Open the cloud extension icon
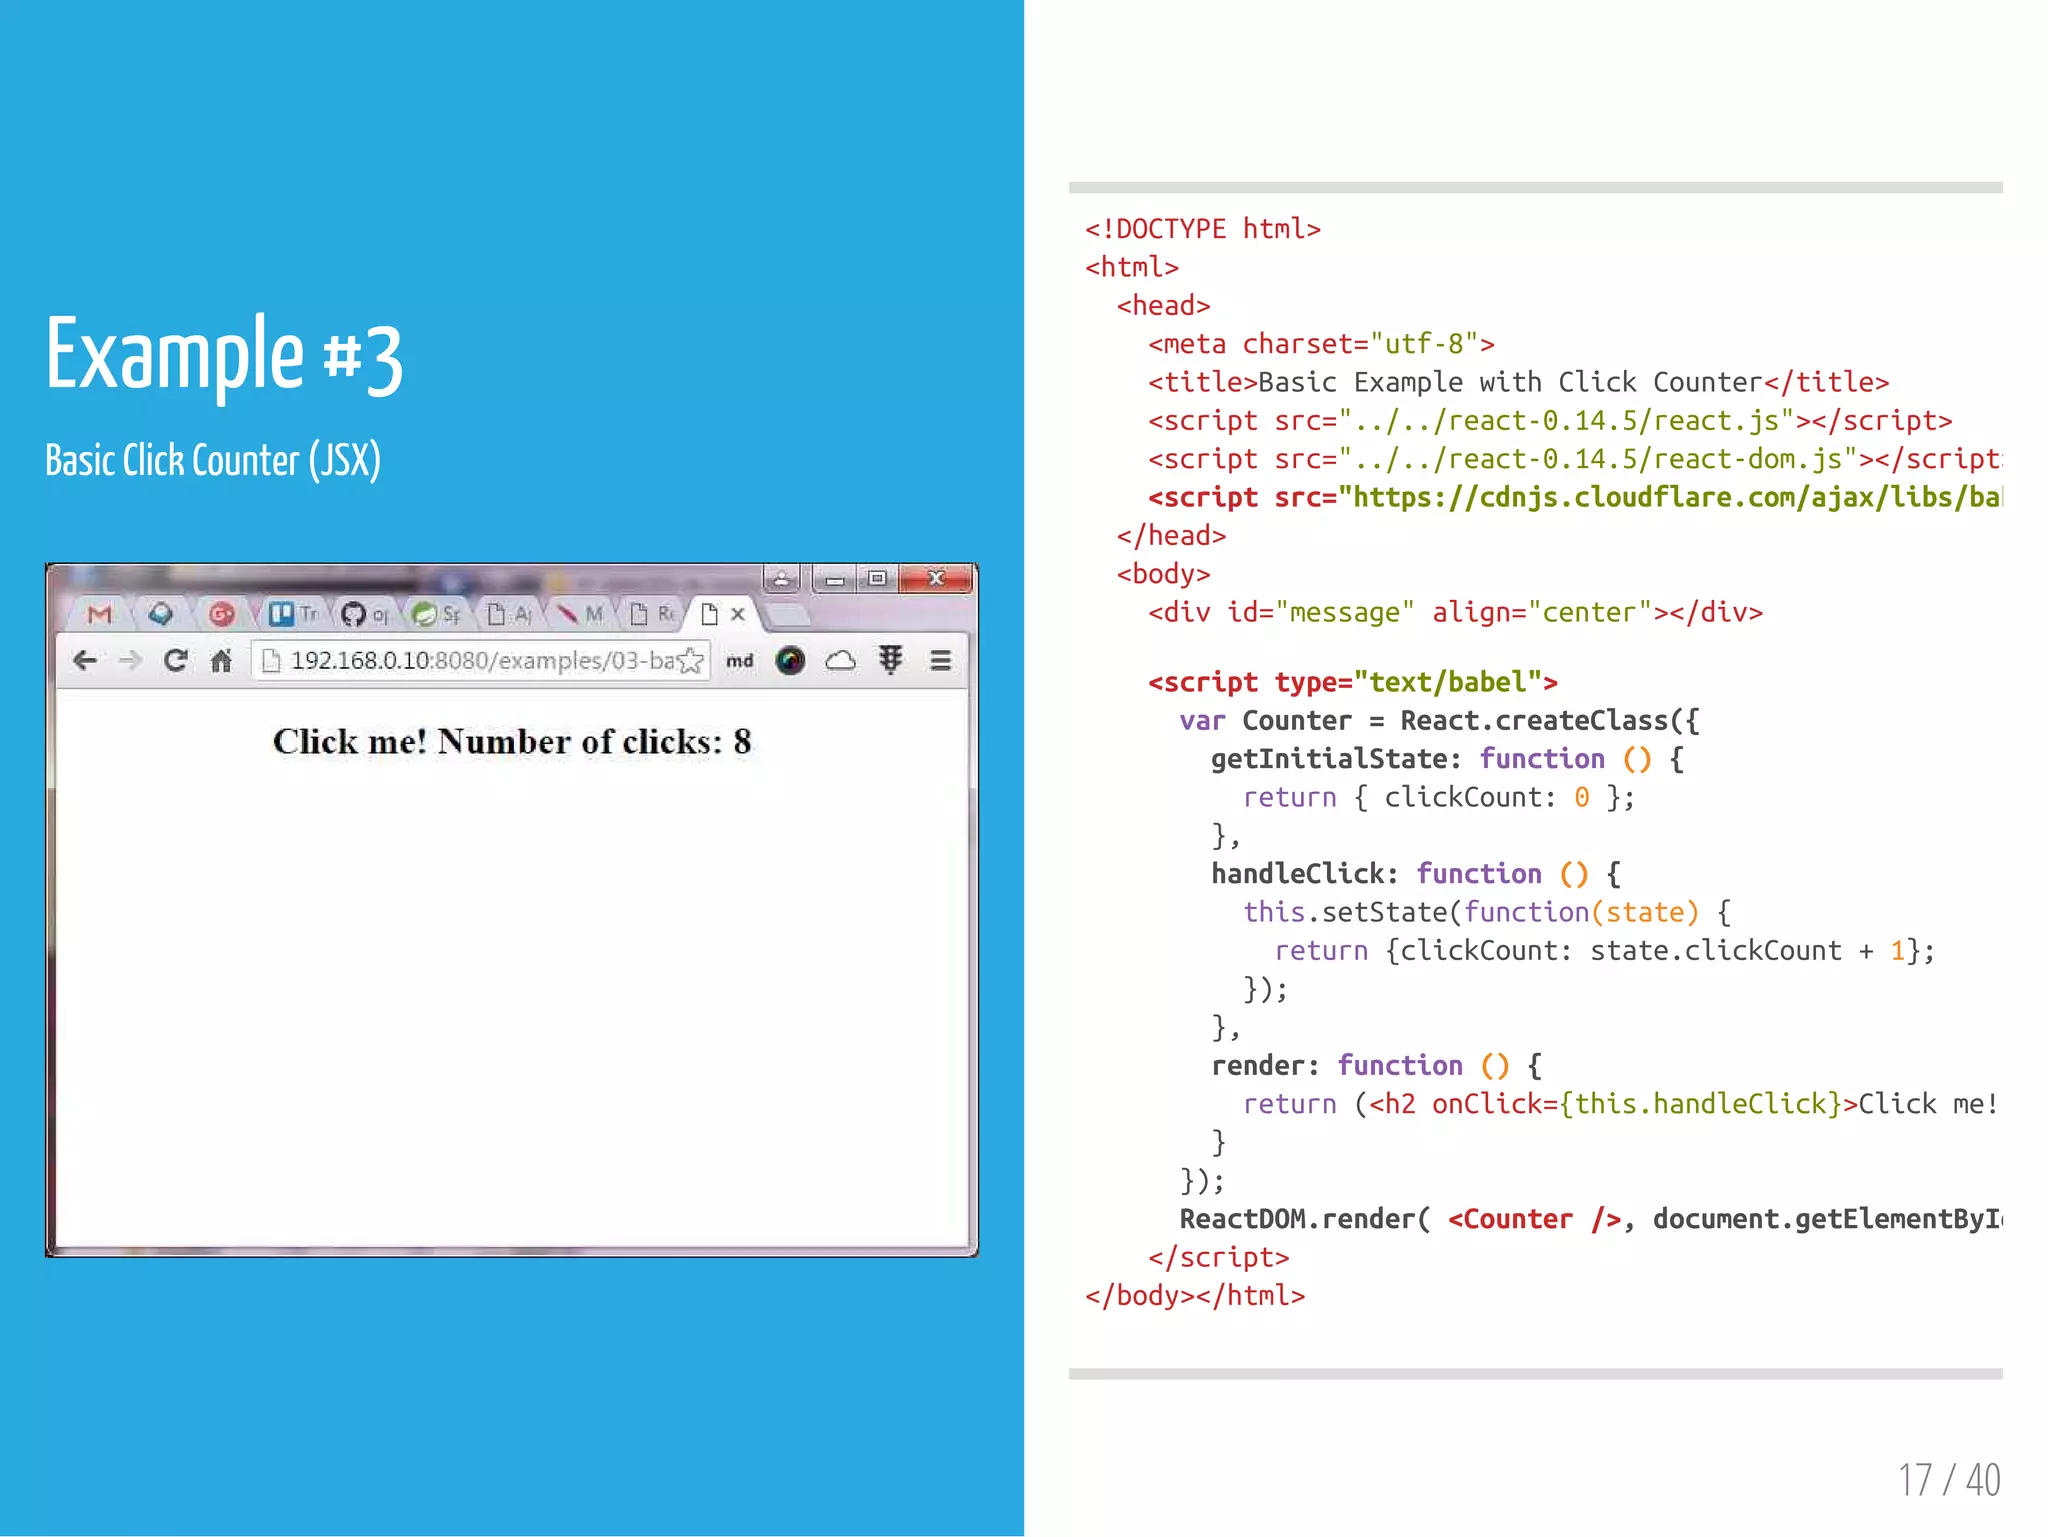This screenshot has width=2048, height=1537. 840,661
